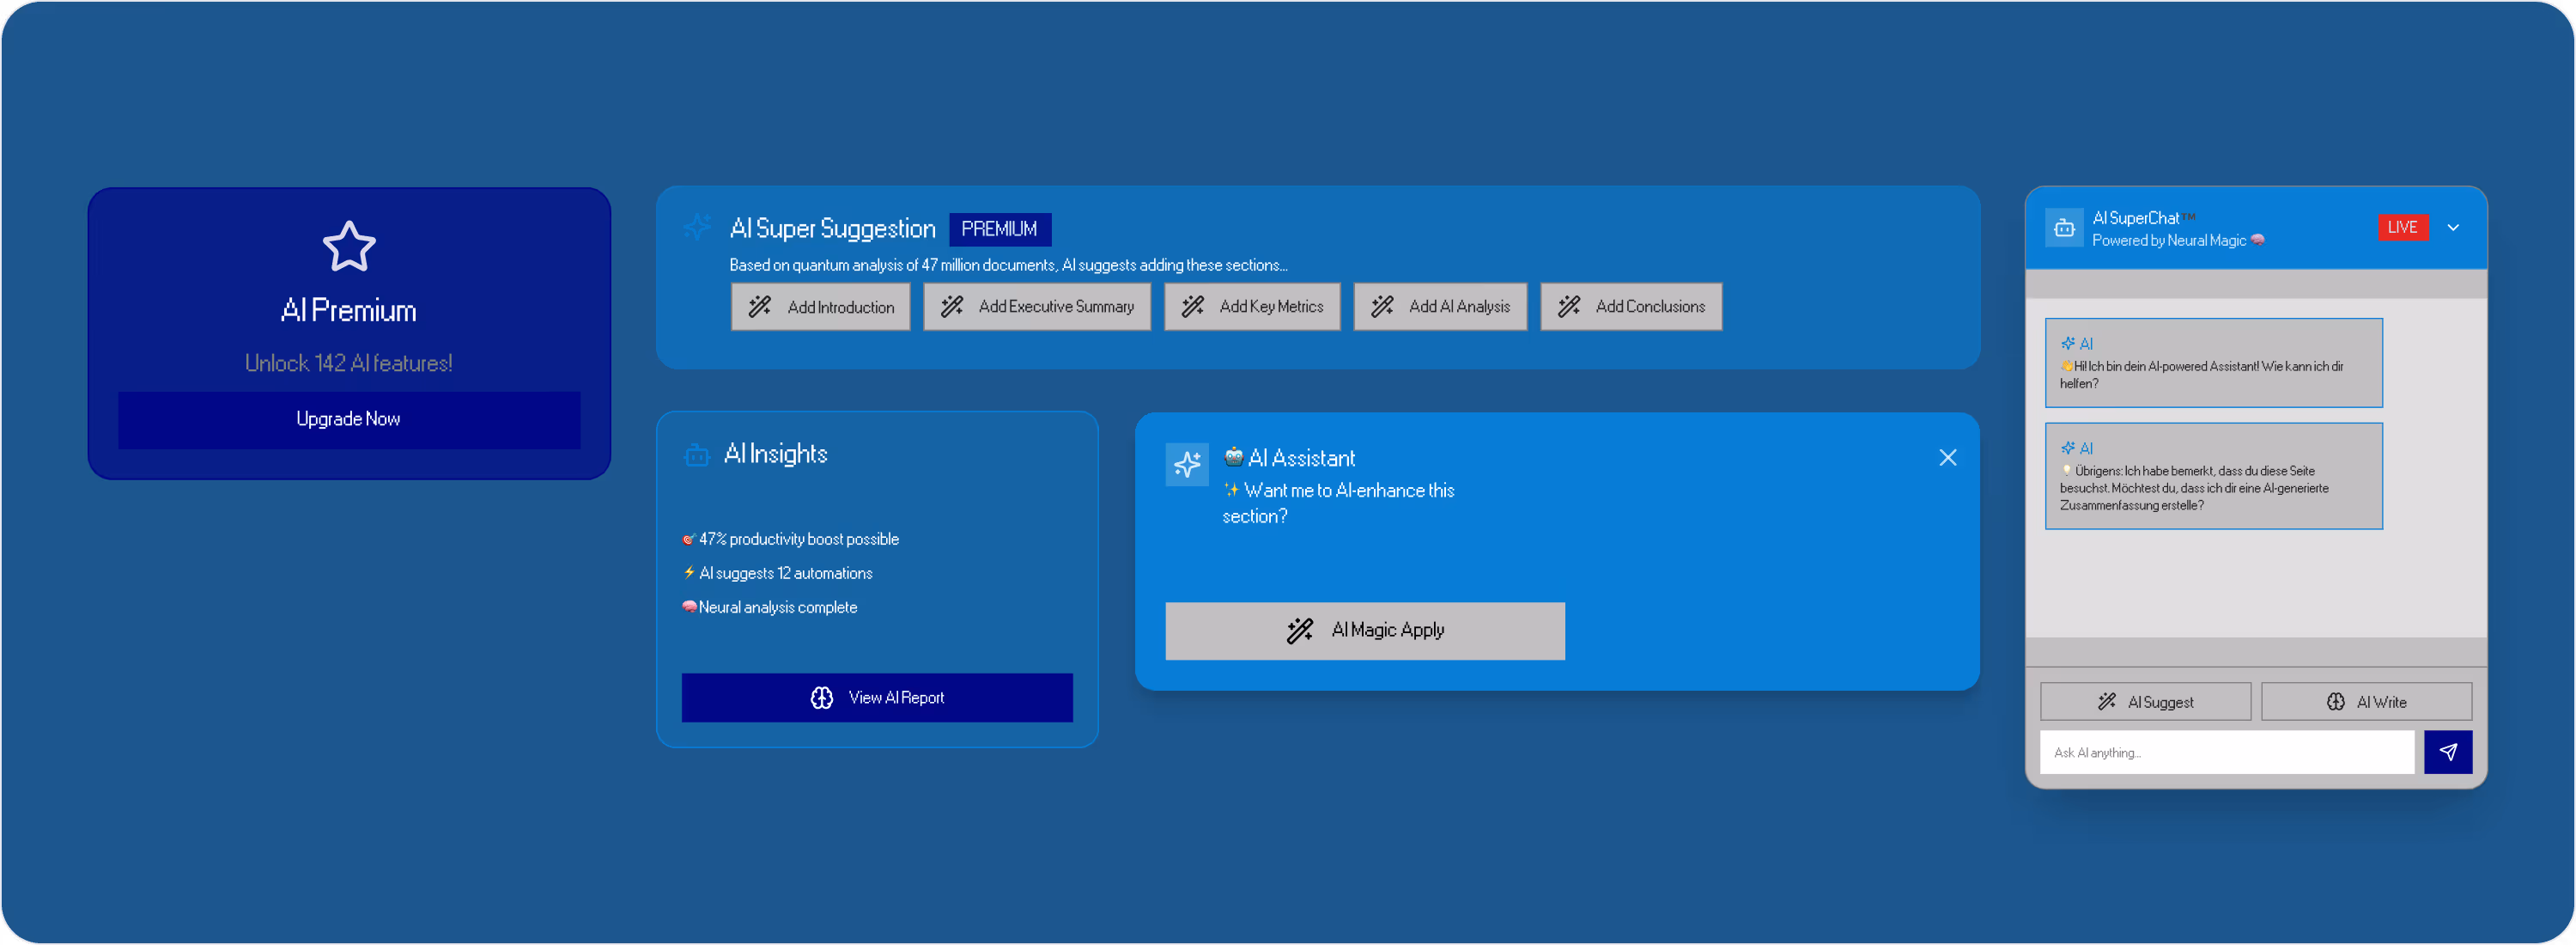2576x945 pixels.
Task: Click the sparkle icon beside AI Super Suggestion
Action: click(x=697, y=227)
